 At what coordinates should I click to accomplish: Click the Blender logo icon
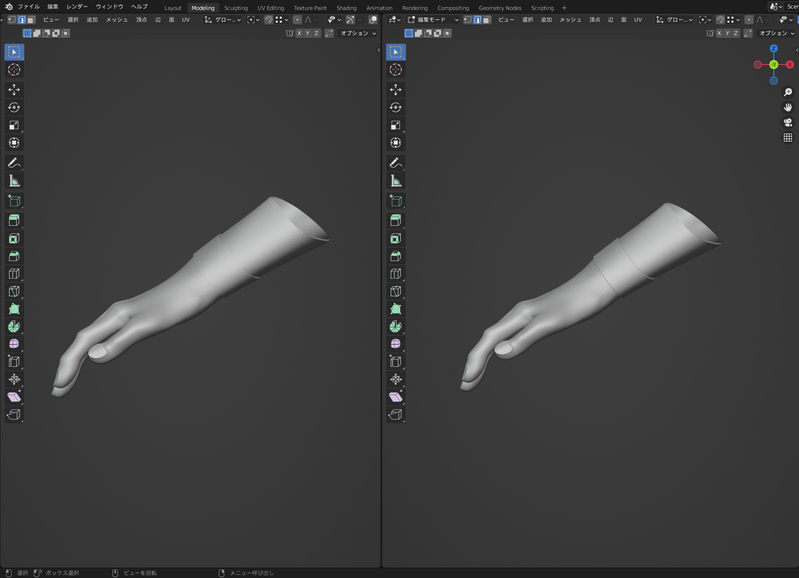9,7
